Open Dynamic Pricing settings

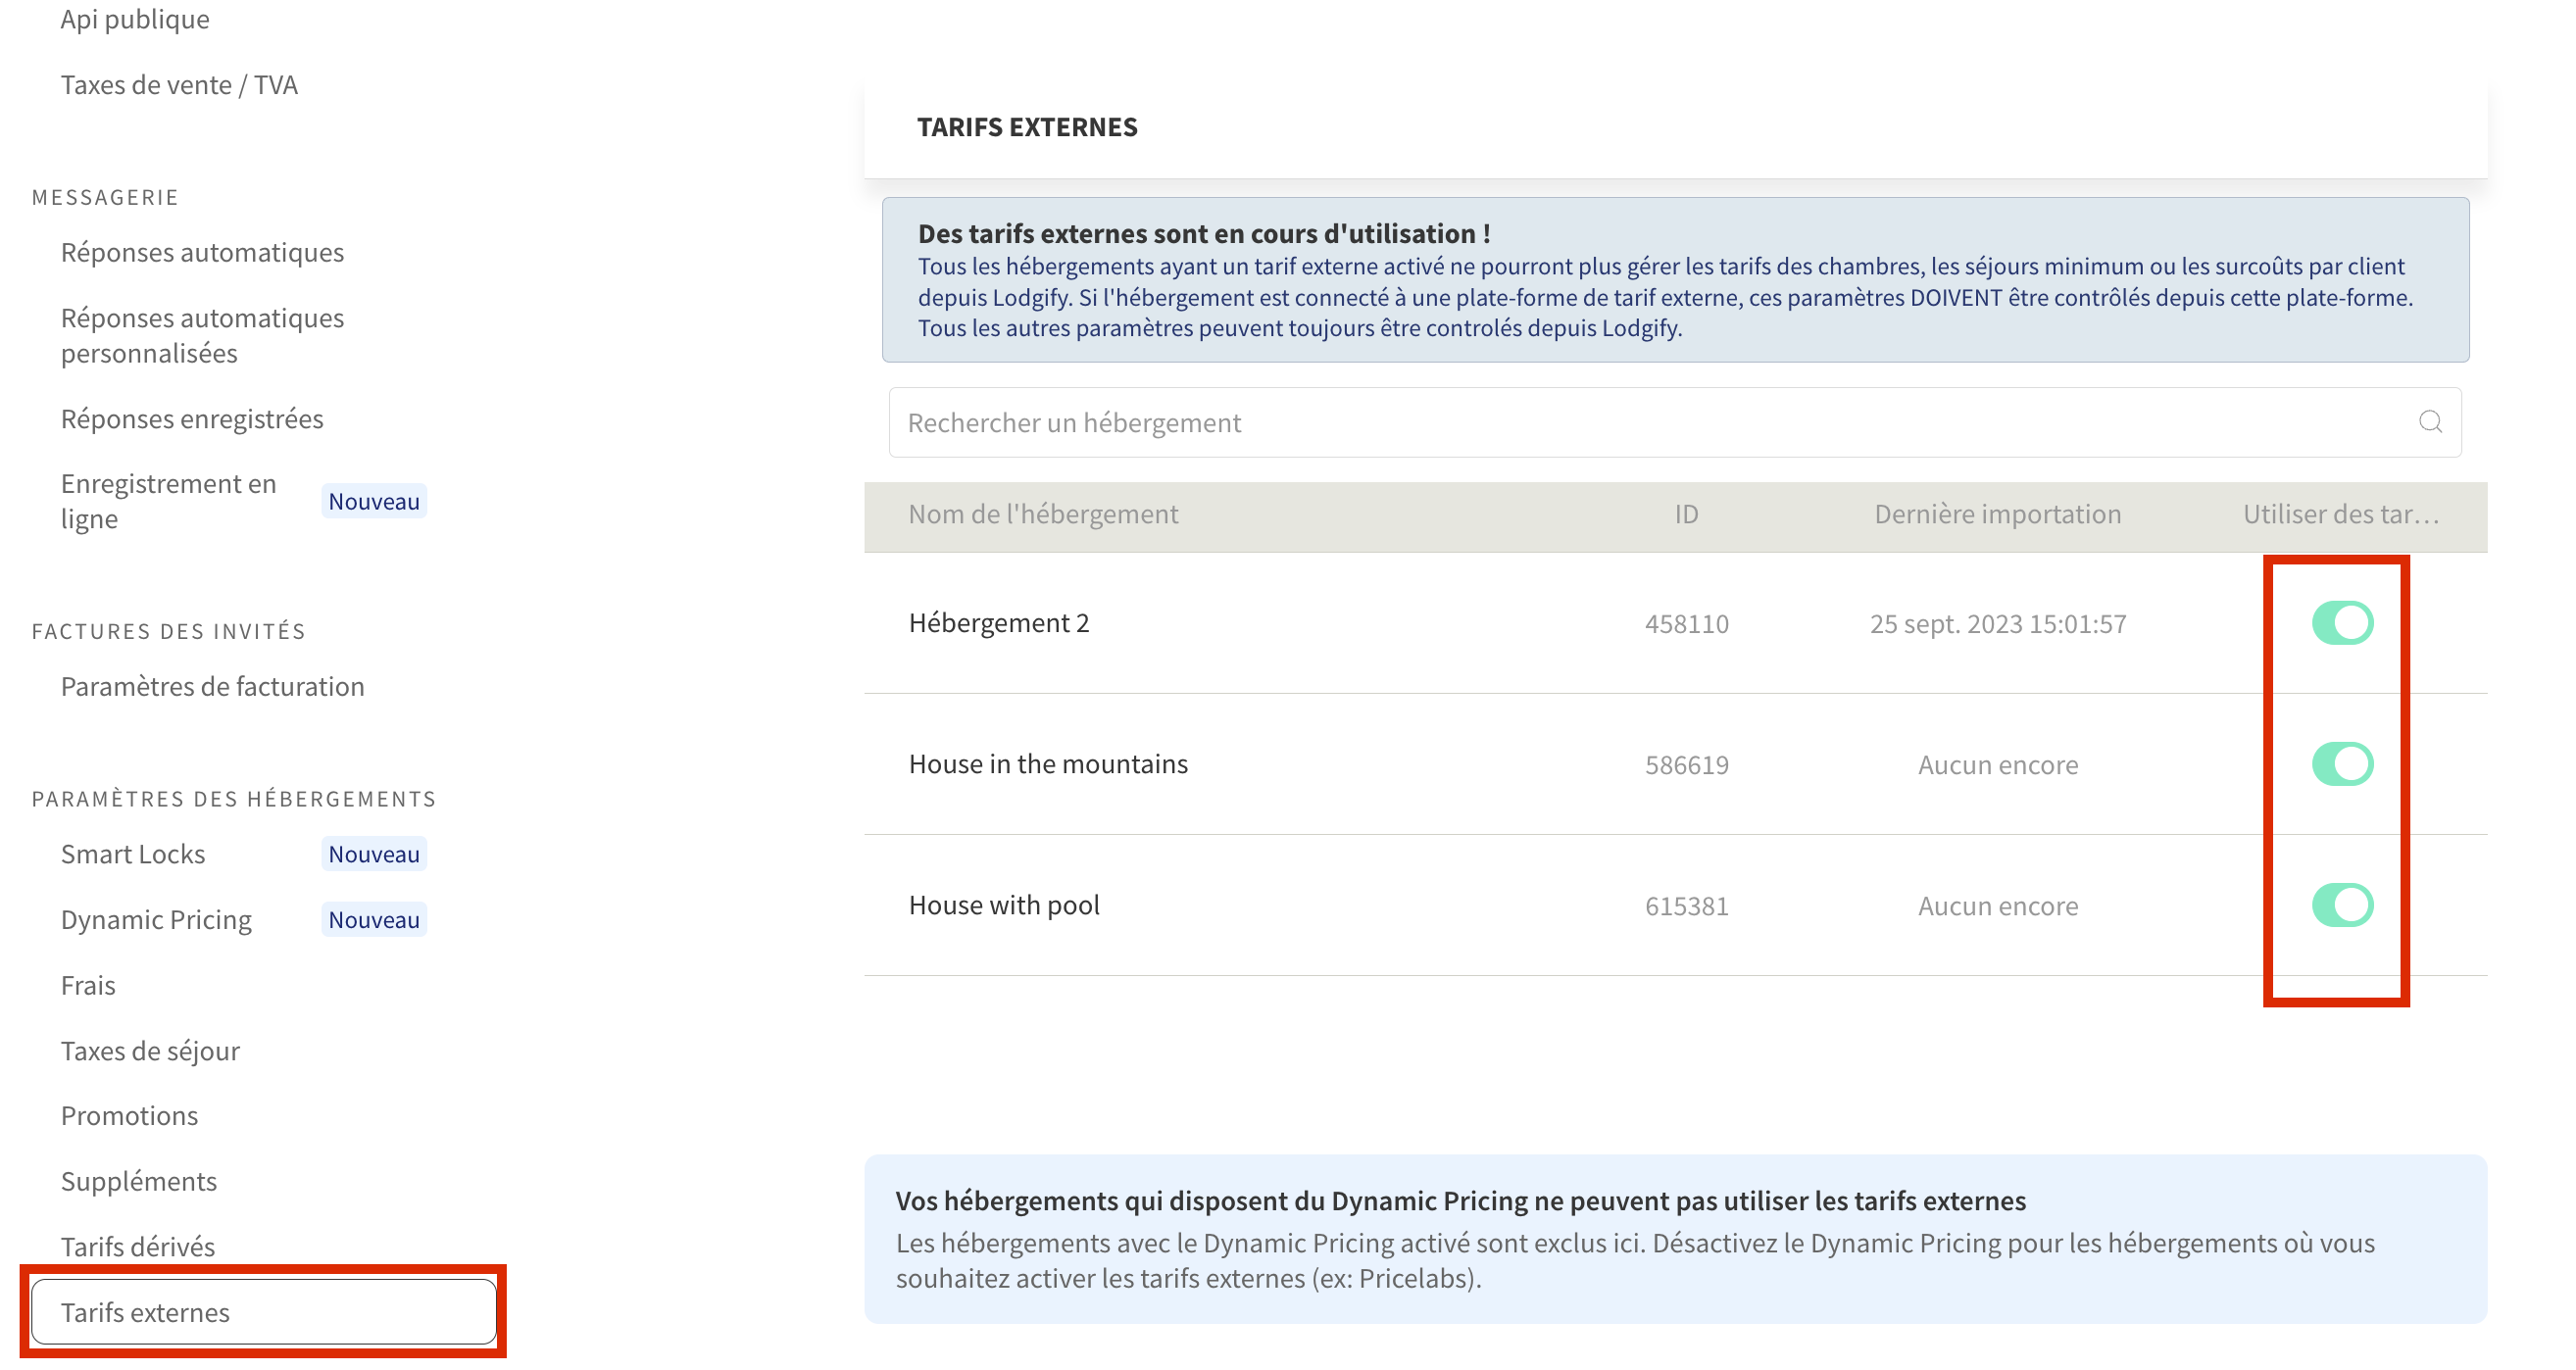(x=157, y=919)
